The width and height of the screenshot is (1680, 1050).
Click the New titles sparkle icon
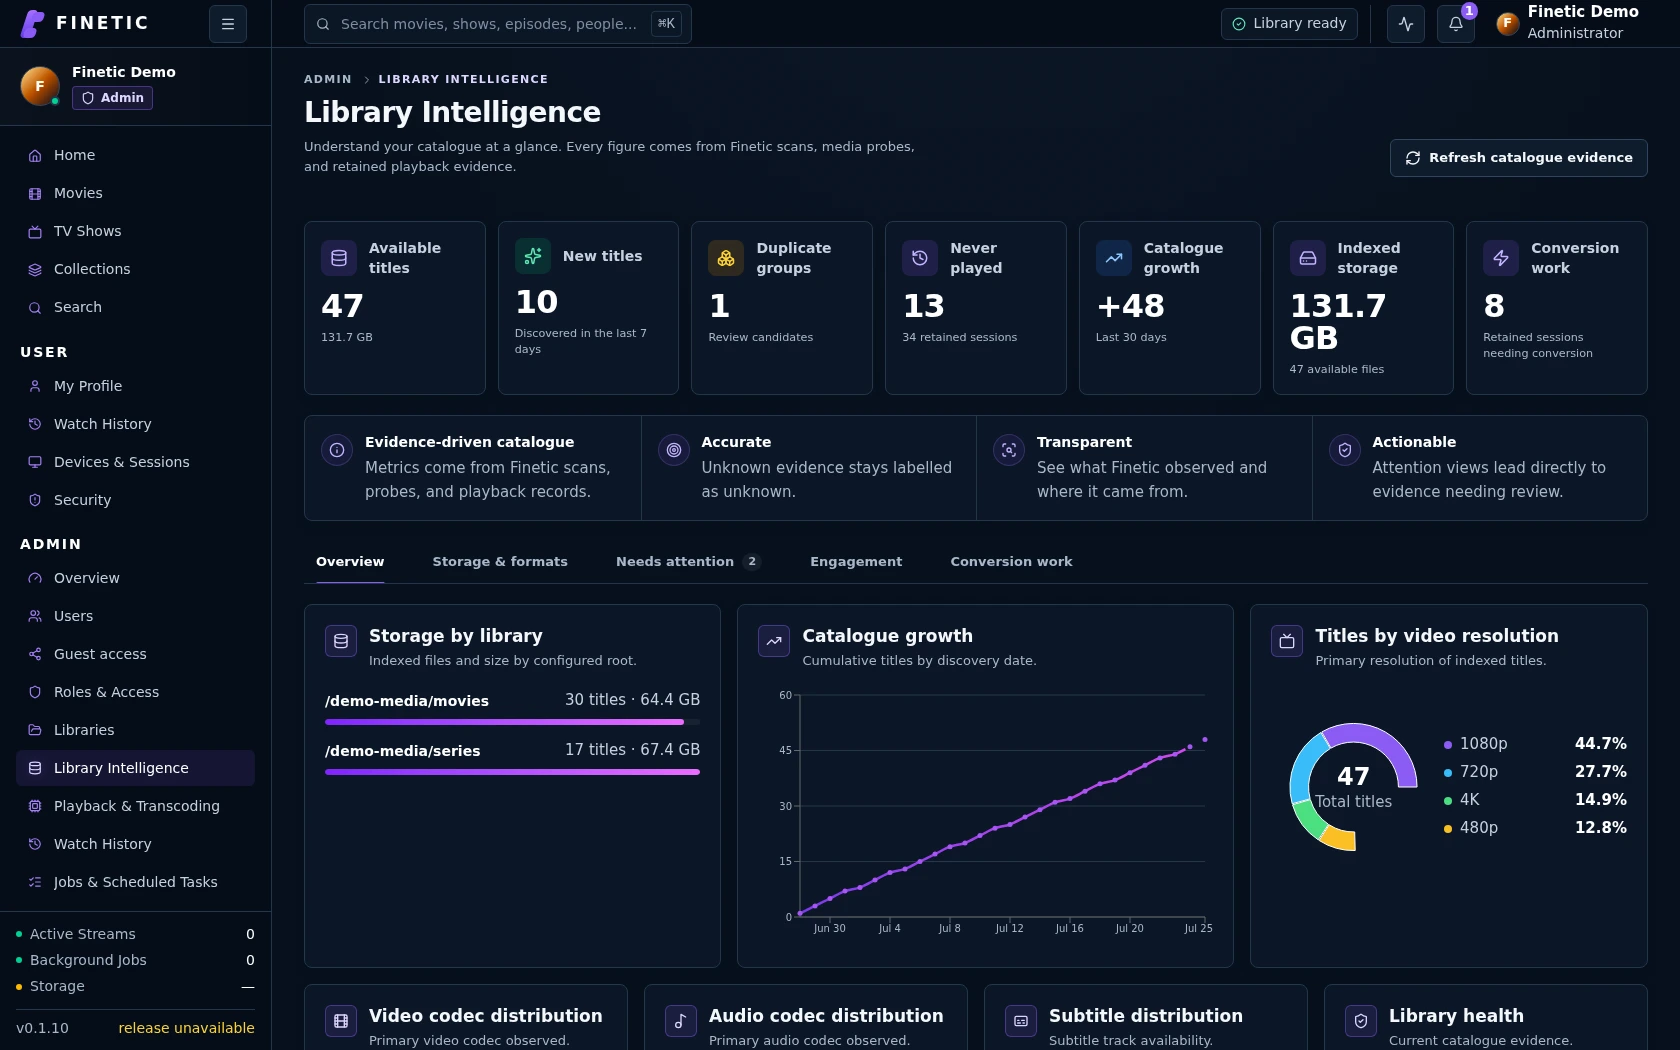tap(533, 256)
